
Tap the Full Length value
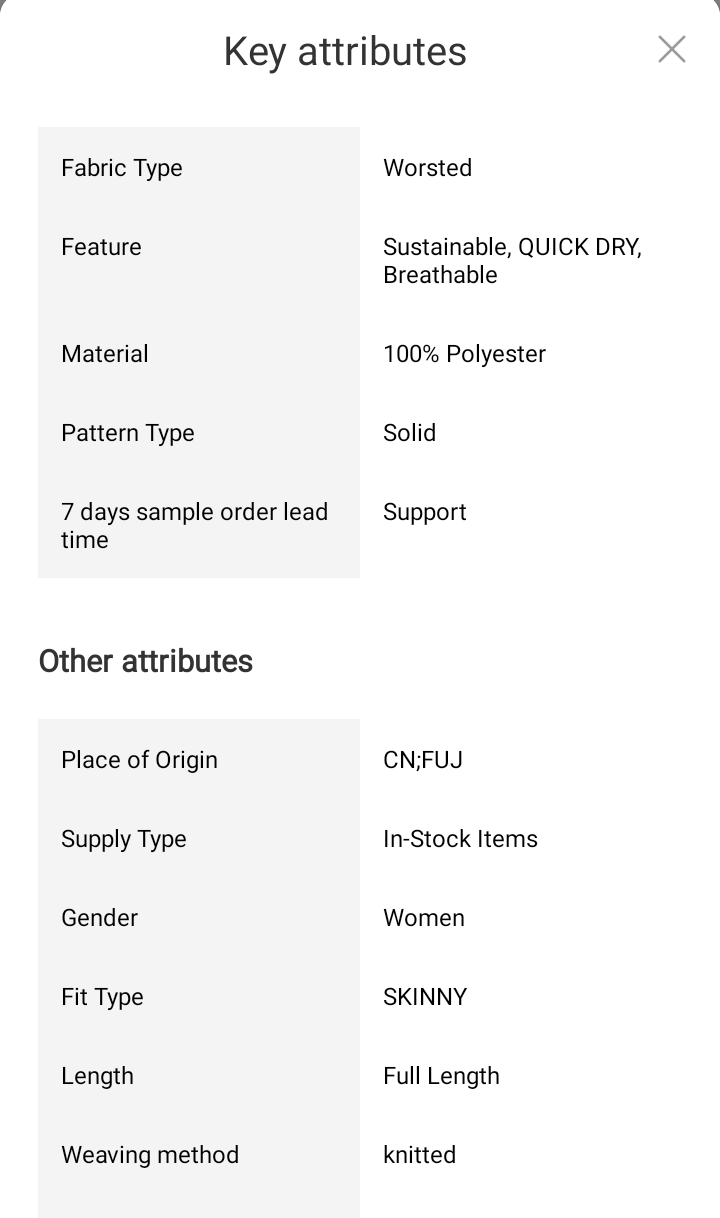click(x=441, y=1076)
